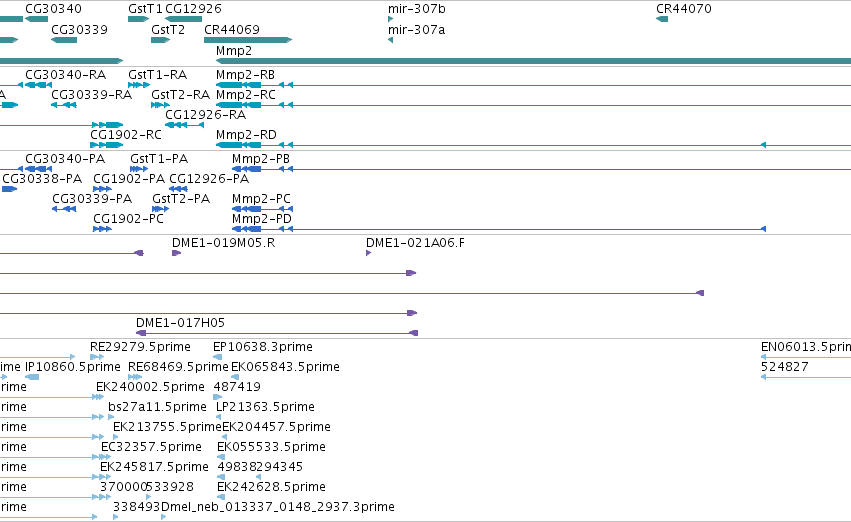
Task: Select the Mmp2-RD transcript label
Action: [246, 135]
